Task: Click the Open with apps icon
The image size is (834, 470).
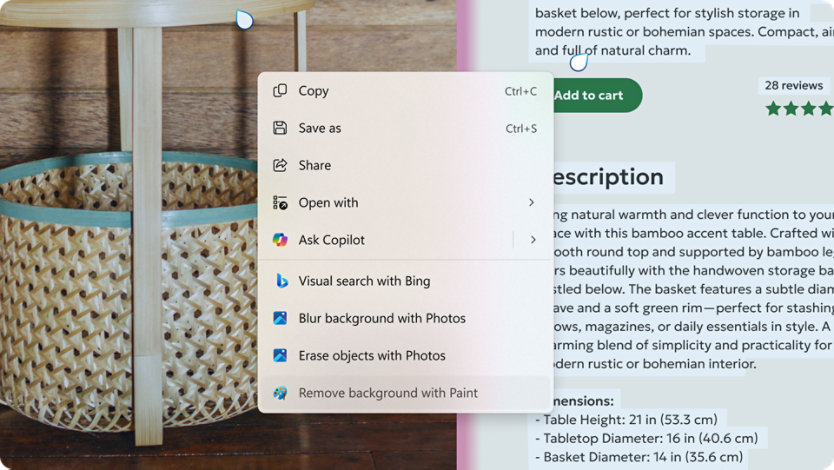Action: pyautogui.click(x=280, y=203)
